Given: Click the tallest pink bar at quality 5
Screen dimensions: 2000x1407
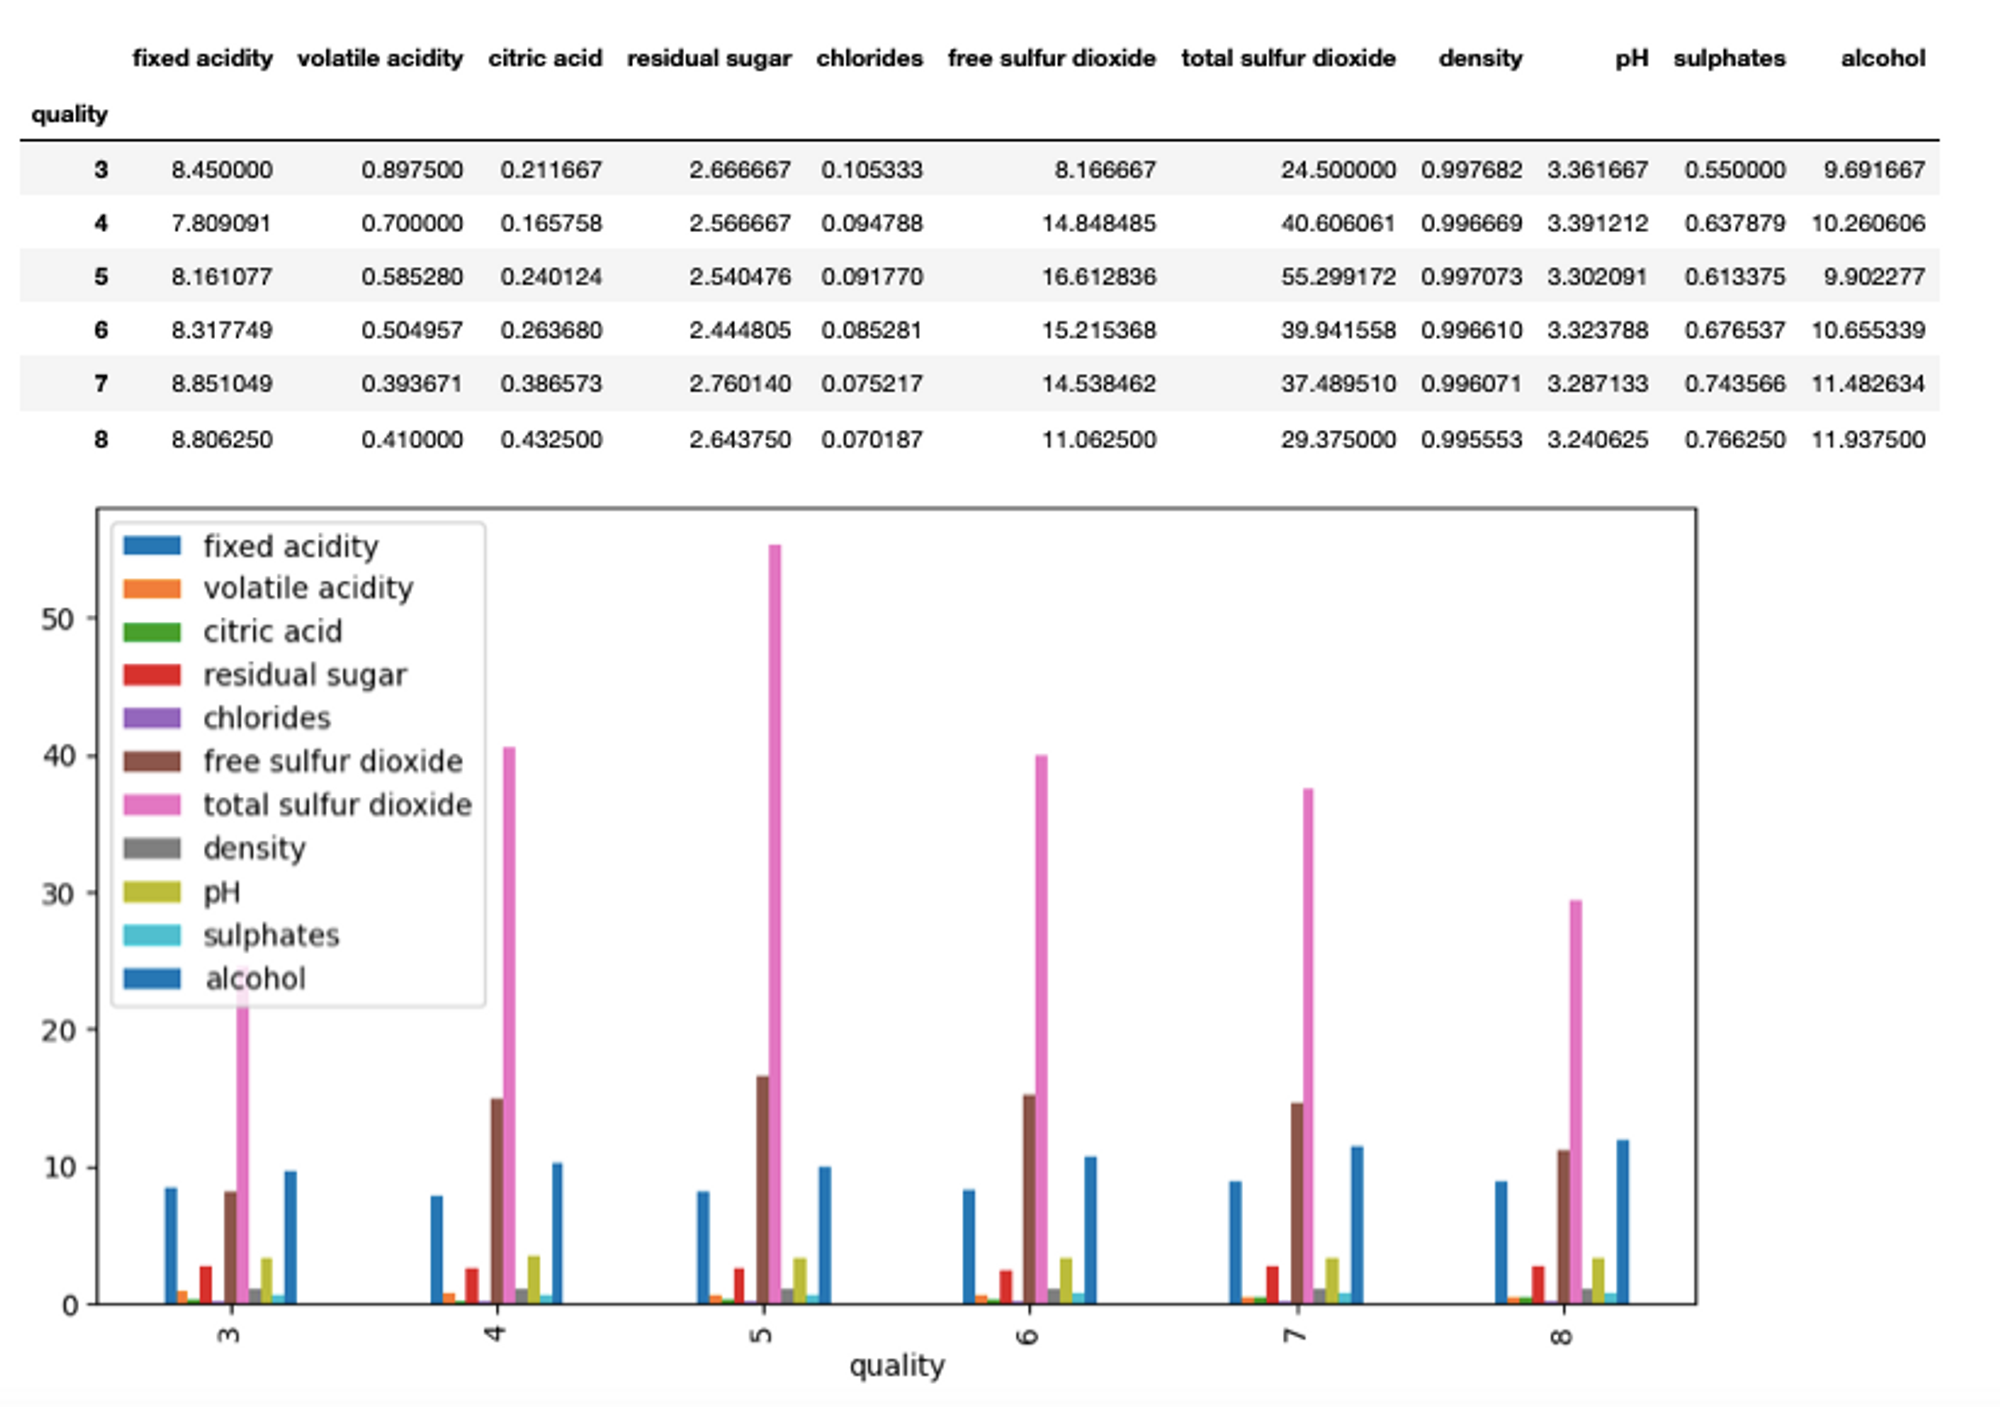Looking at the screenshot, I should coord(775,924).
